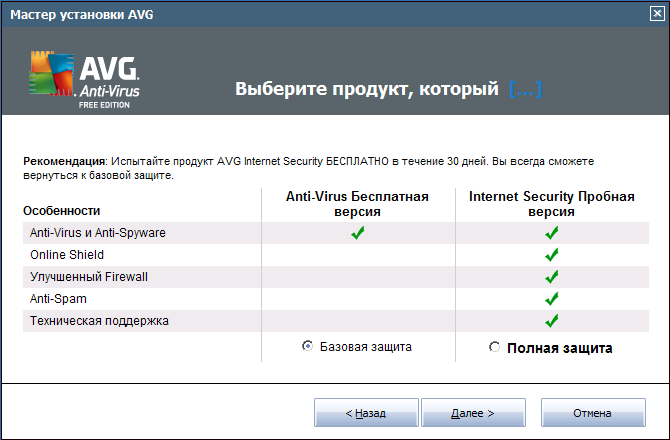Close the AVG installer window
This screenshot has height=440, width=670.
(x=657, y=12)
